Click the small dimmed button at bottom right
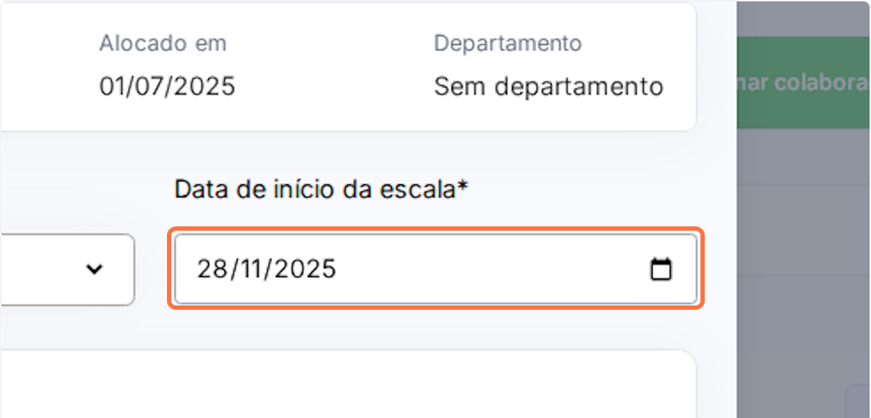This screenshot has width=871, height=418. point(857,400)
